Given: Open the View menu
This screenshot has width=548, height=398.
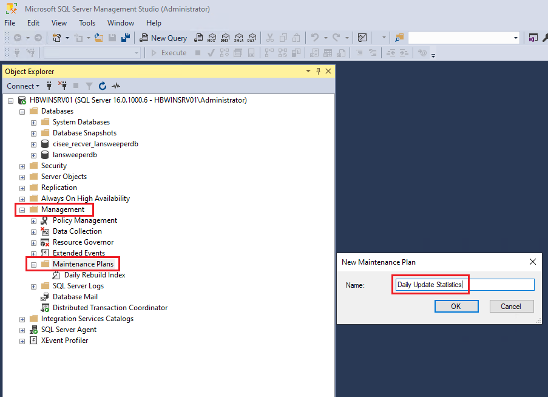Looking at the screenshot, I should tap(59, 23).
